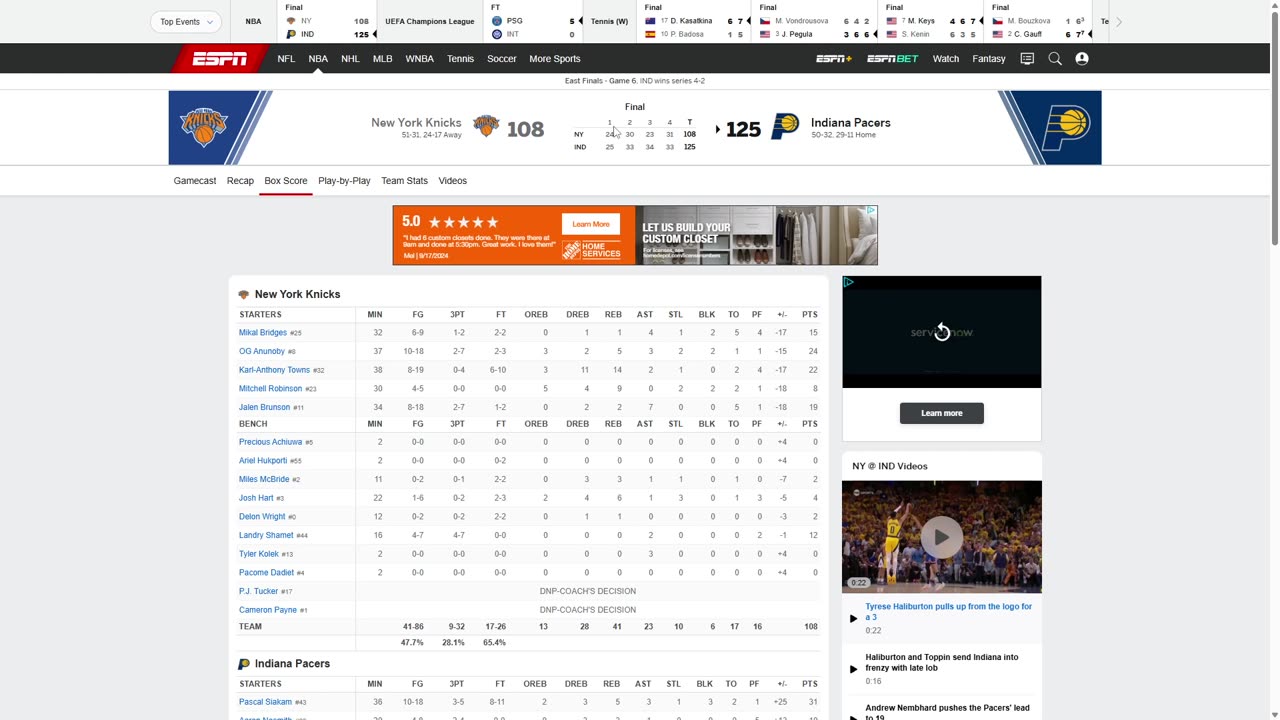Click the ESPN logo
Image resolution: width=1280 pixels, height=720 pixels.
[220, 59]
